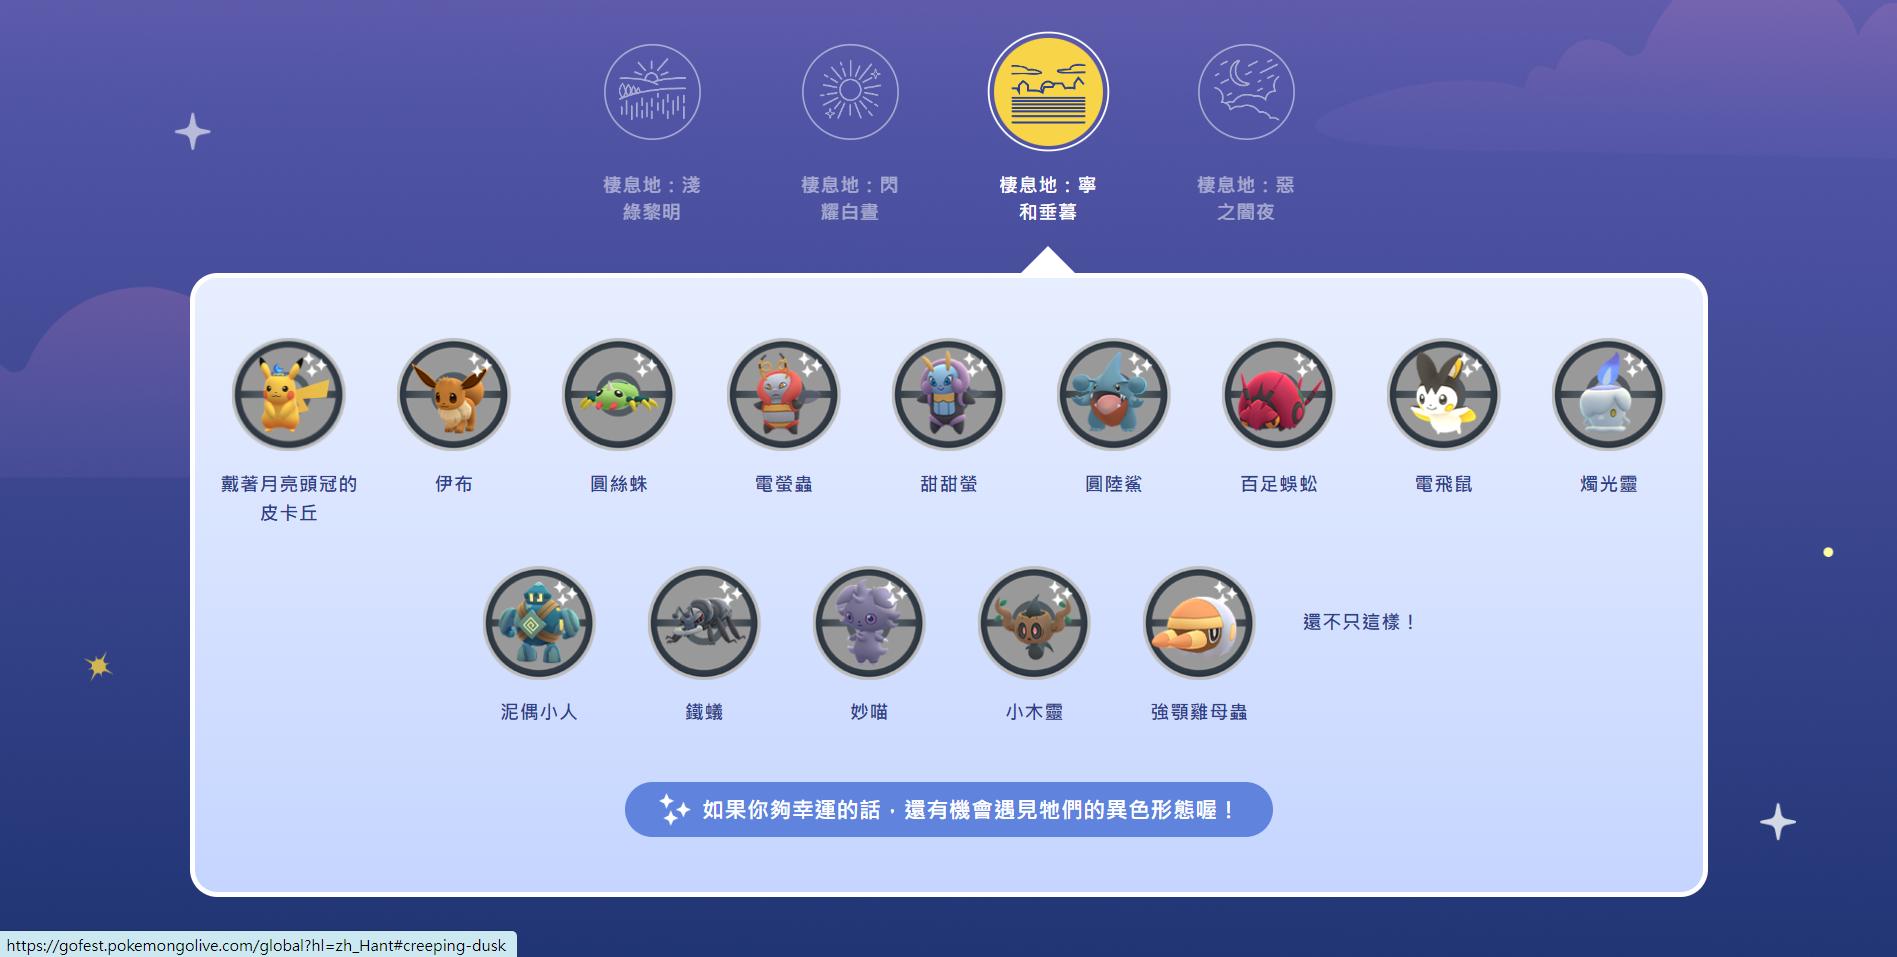This screenshot has width=1897, height=957.
Task: Click the 燭光靈 Litwick icon
Action: click(1608, 395)
